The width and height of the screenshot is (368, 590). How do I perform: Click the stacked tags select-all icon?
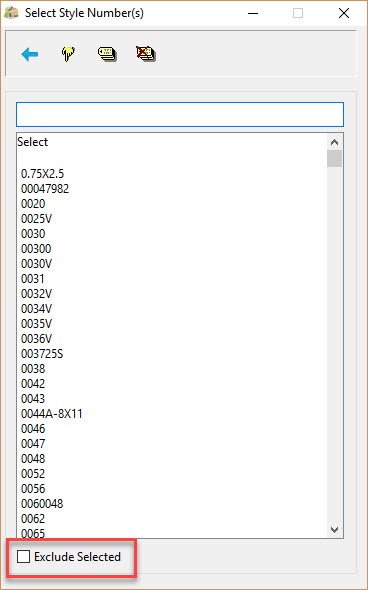point(107,54)
